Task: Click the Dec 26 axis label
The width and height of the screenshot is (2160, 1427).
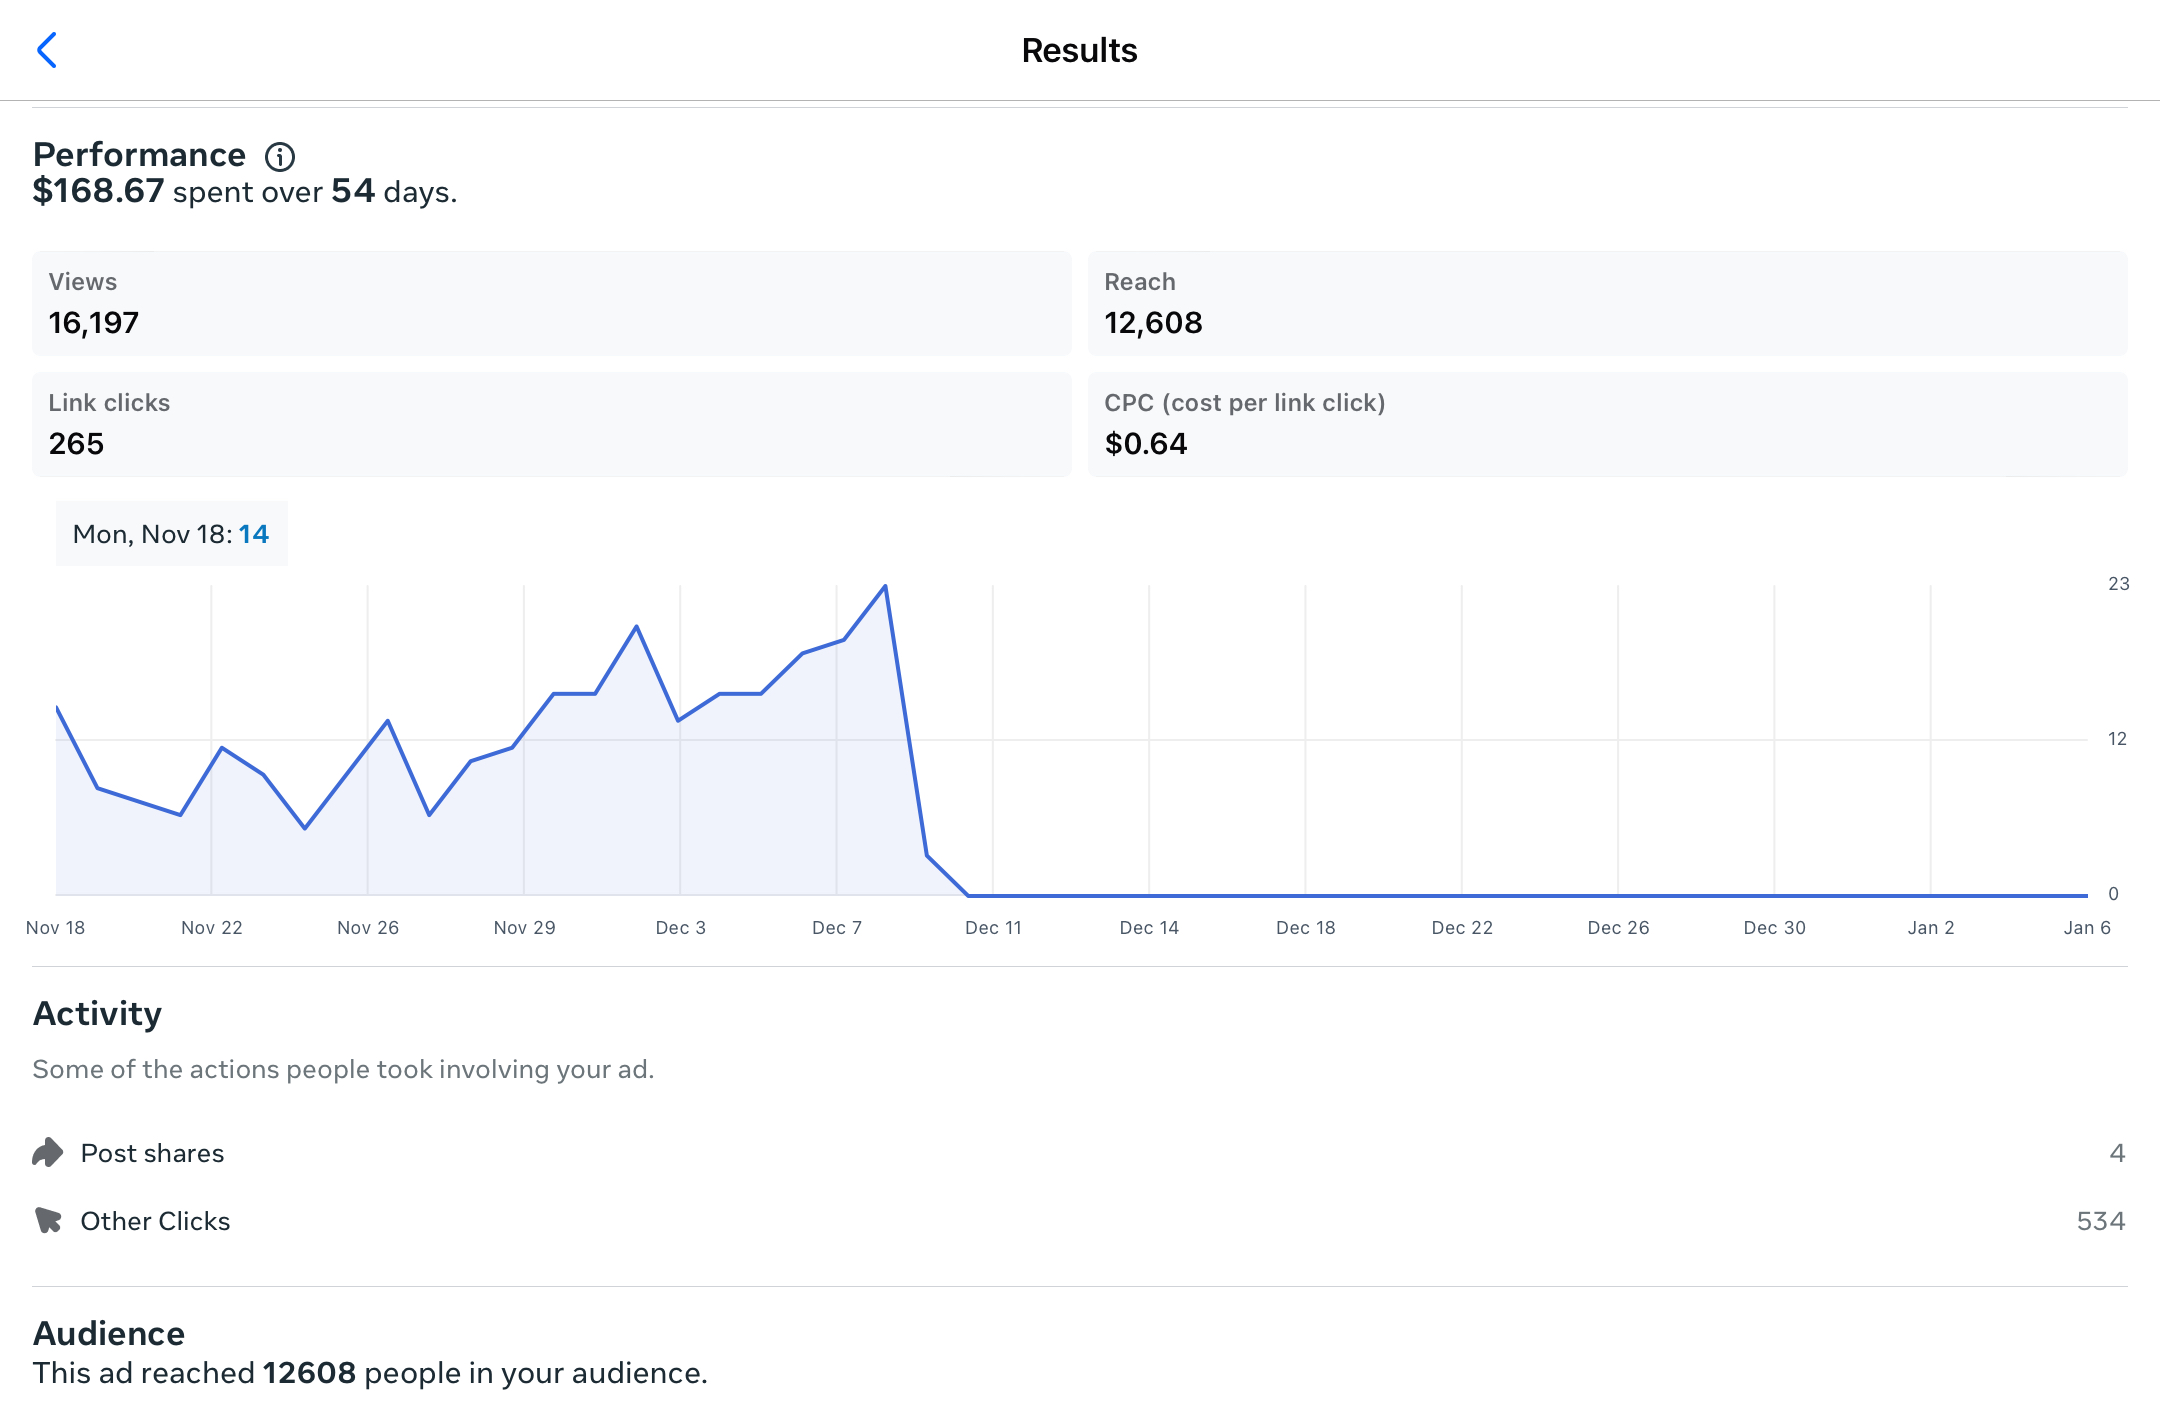Action: pos(1619,928)
